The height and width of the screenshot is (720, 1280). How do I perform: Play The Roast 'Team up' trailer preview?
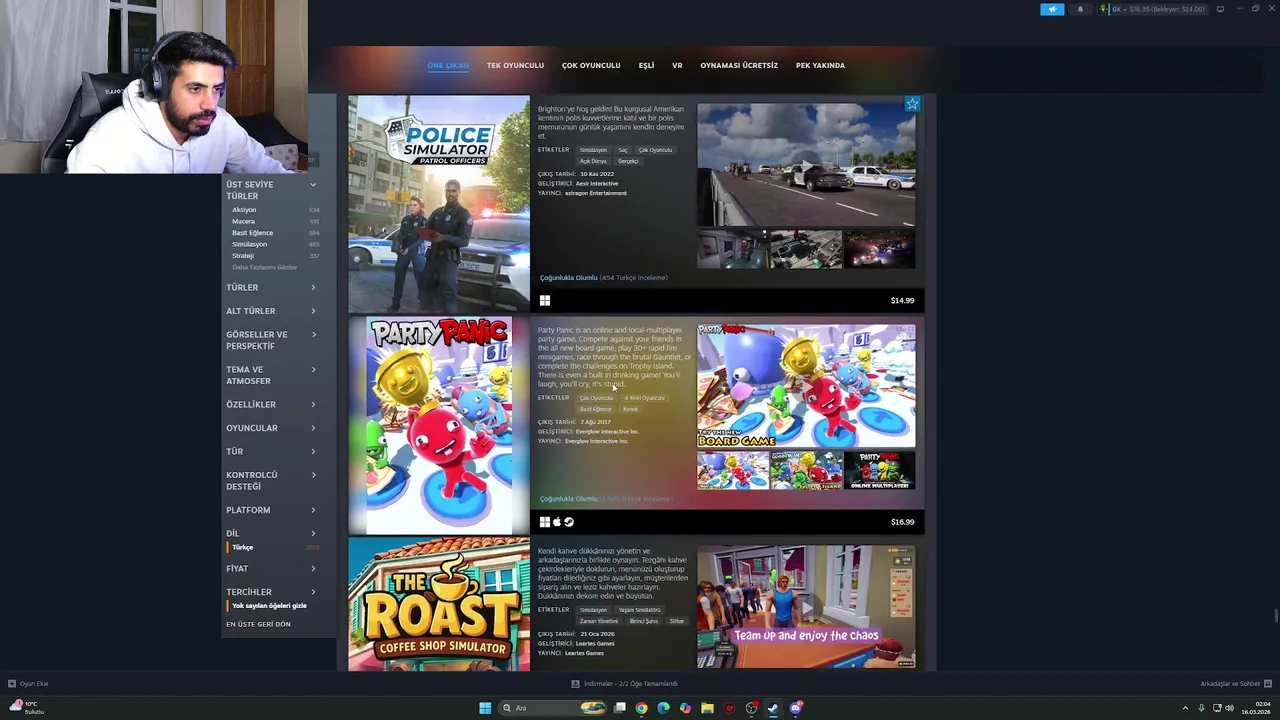[x=806, y=606]
